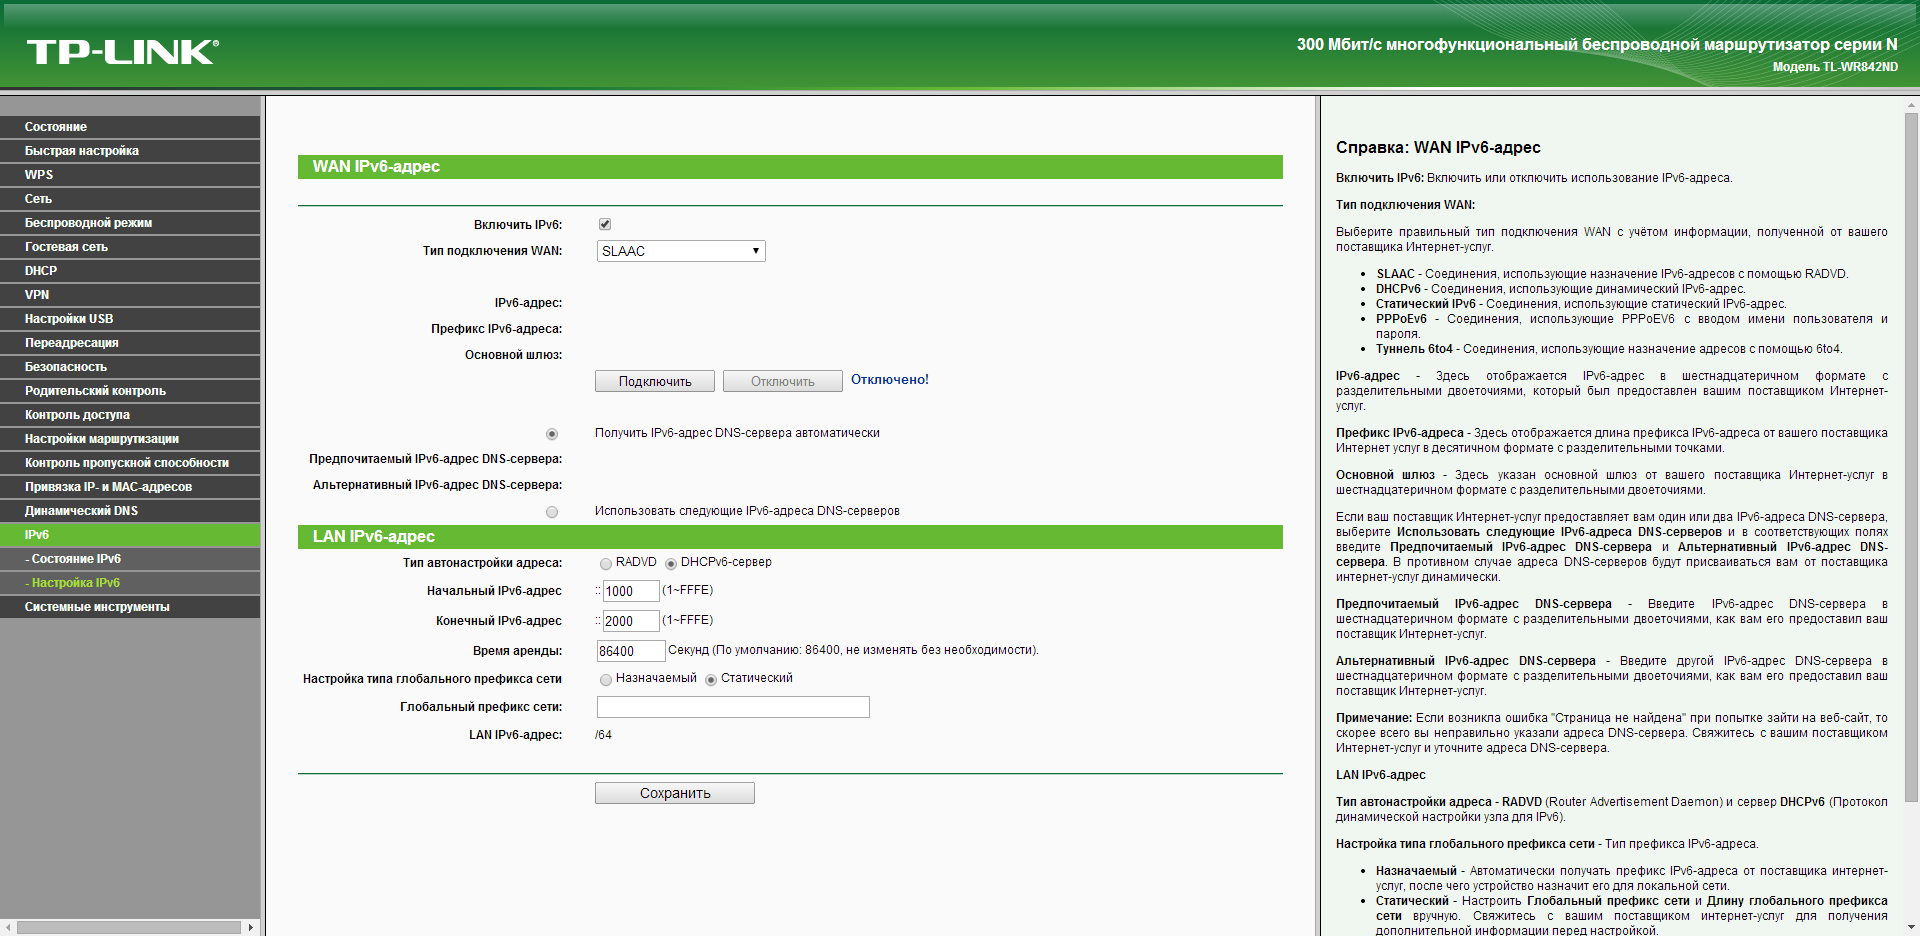Open Системные инструменты menu section
Screen dimensions: 1920x936
130,607
